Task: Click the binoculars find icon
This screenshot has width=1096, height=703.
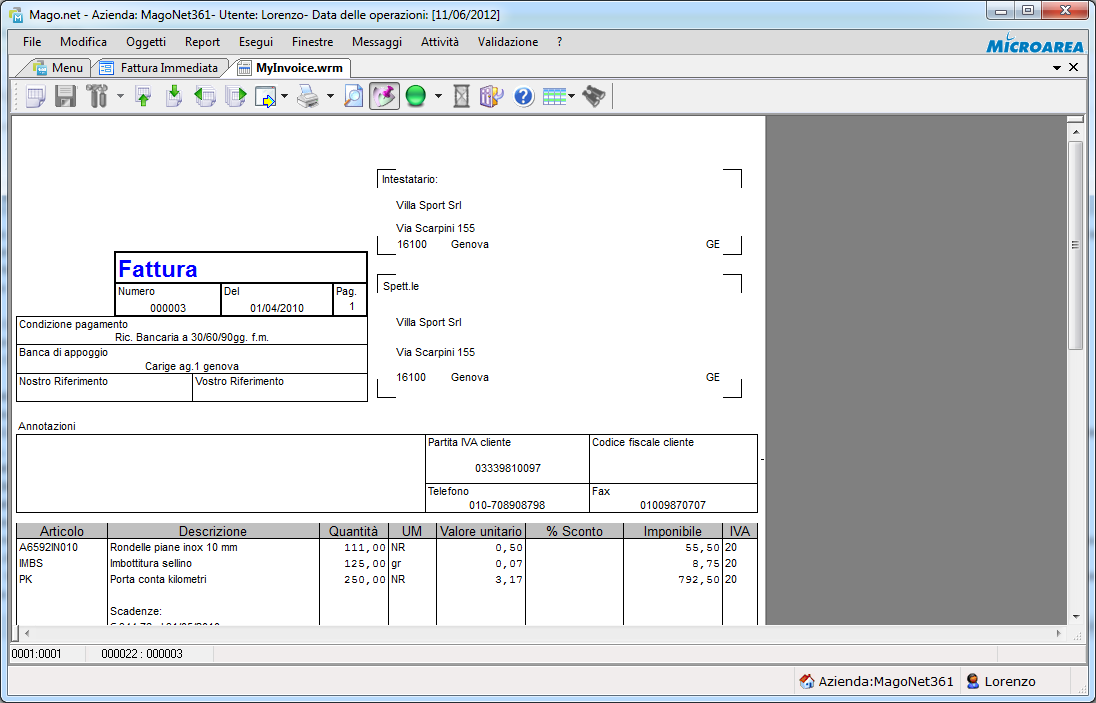Action: 594,97
